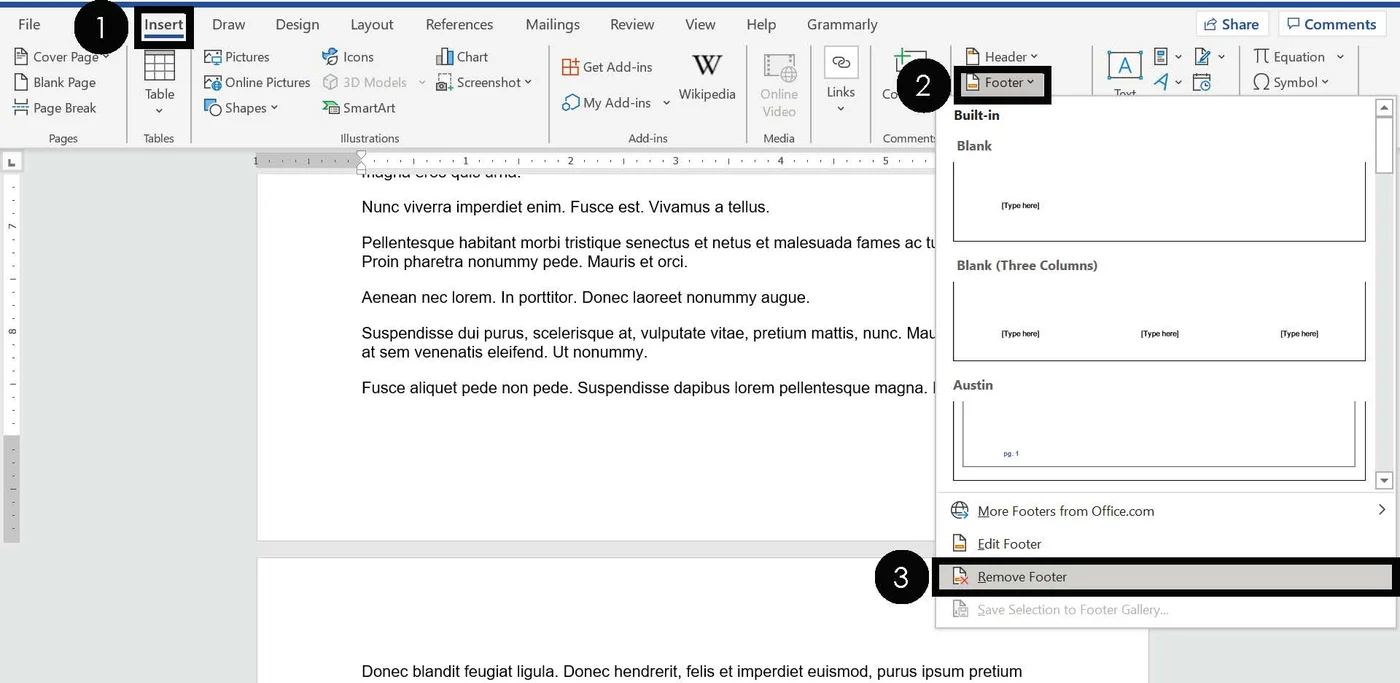Collapse the Footer dropdown menu

(x=1002, y=83)
